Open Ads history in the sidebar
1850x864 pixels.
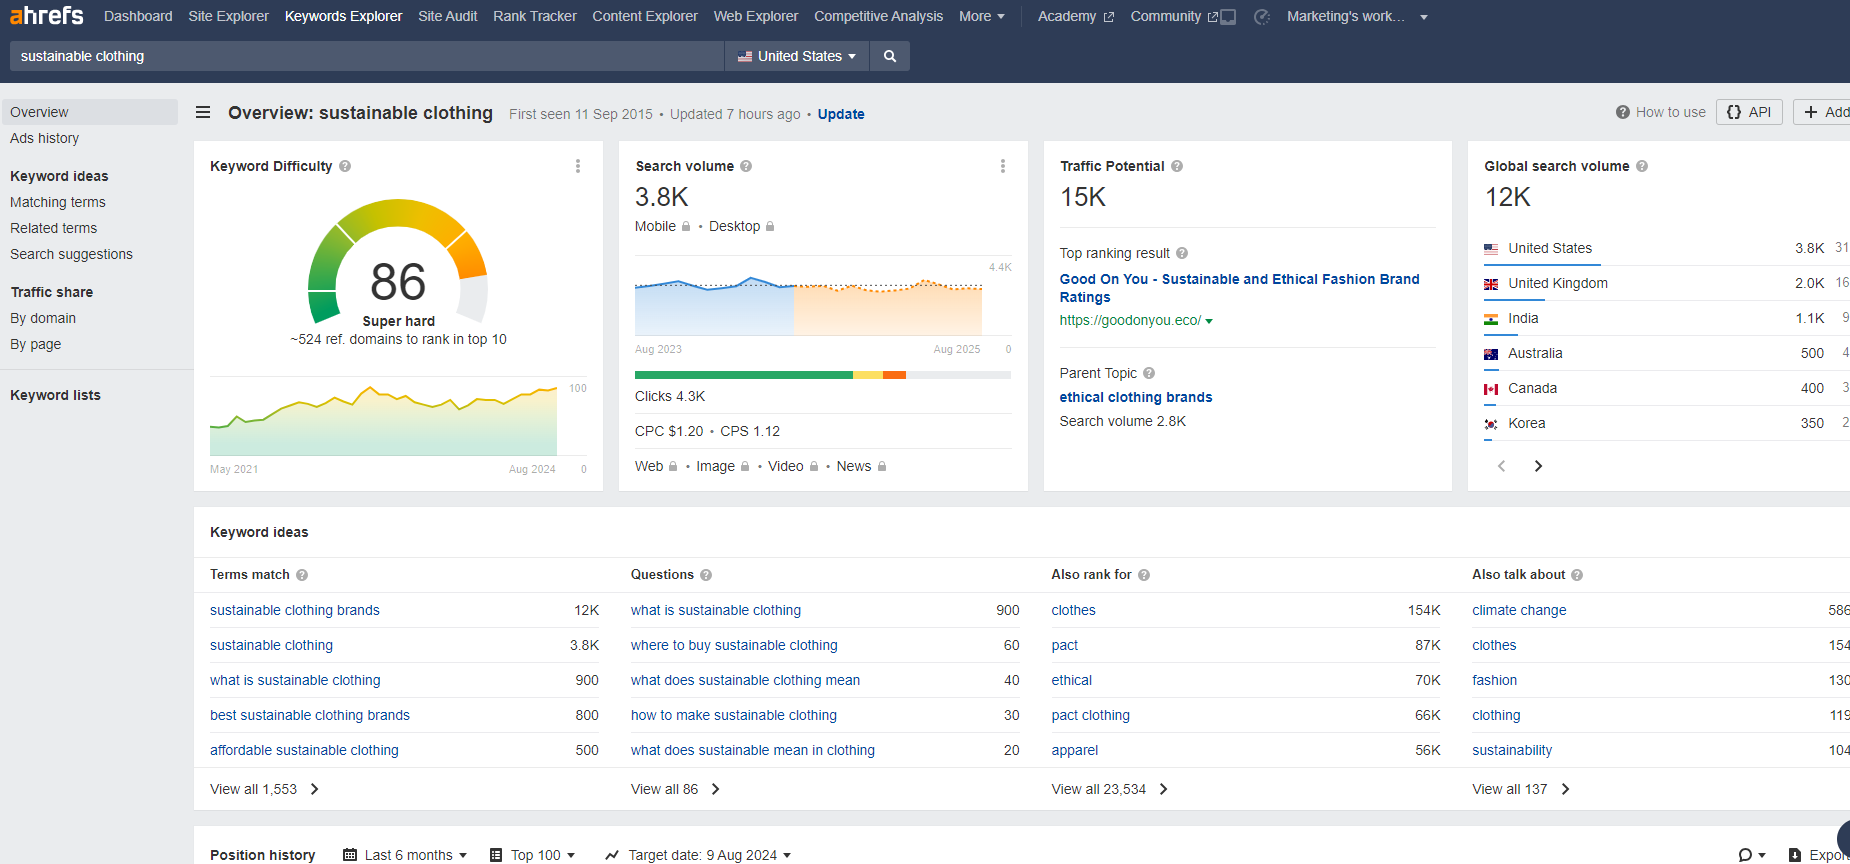point(45,138)
